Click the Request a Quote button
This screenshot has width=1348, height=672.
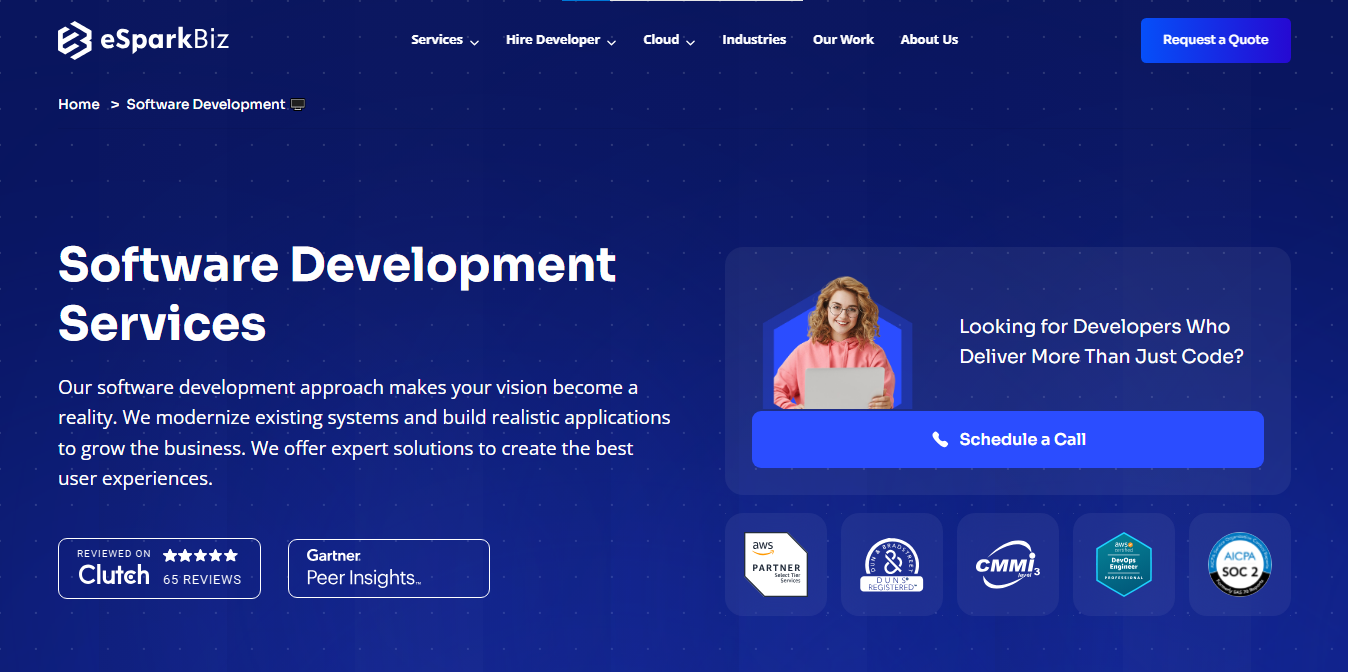click(1215, 40)
